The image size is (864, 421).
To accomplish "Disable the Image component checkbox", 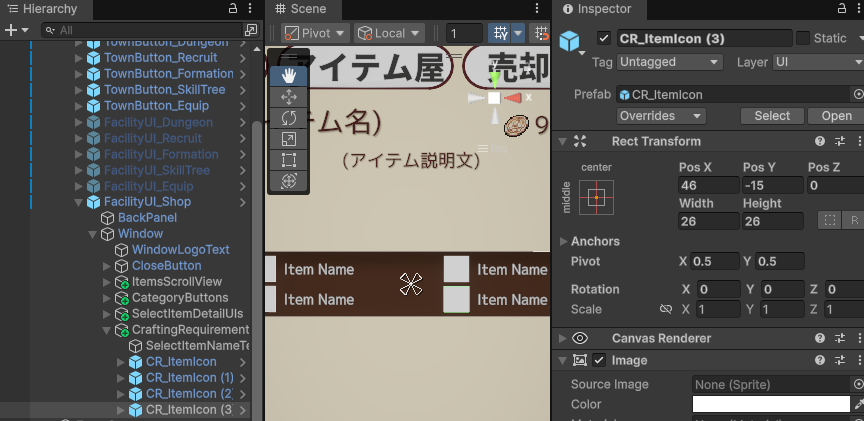I will [599, 360].
